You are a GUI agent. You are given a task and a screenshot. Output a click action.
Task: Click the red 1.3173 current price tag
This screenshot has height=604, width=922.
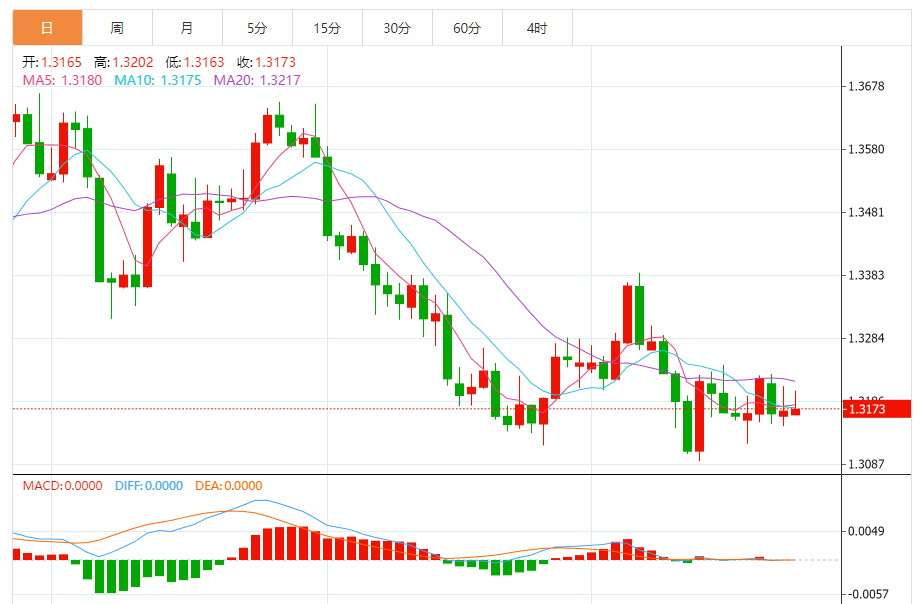pyautogui.click(x=877, y=409)
